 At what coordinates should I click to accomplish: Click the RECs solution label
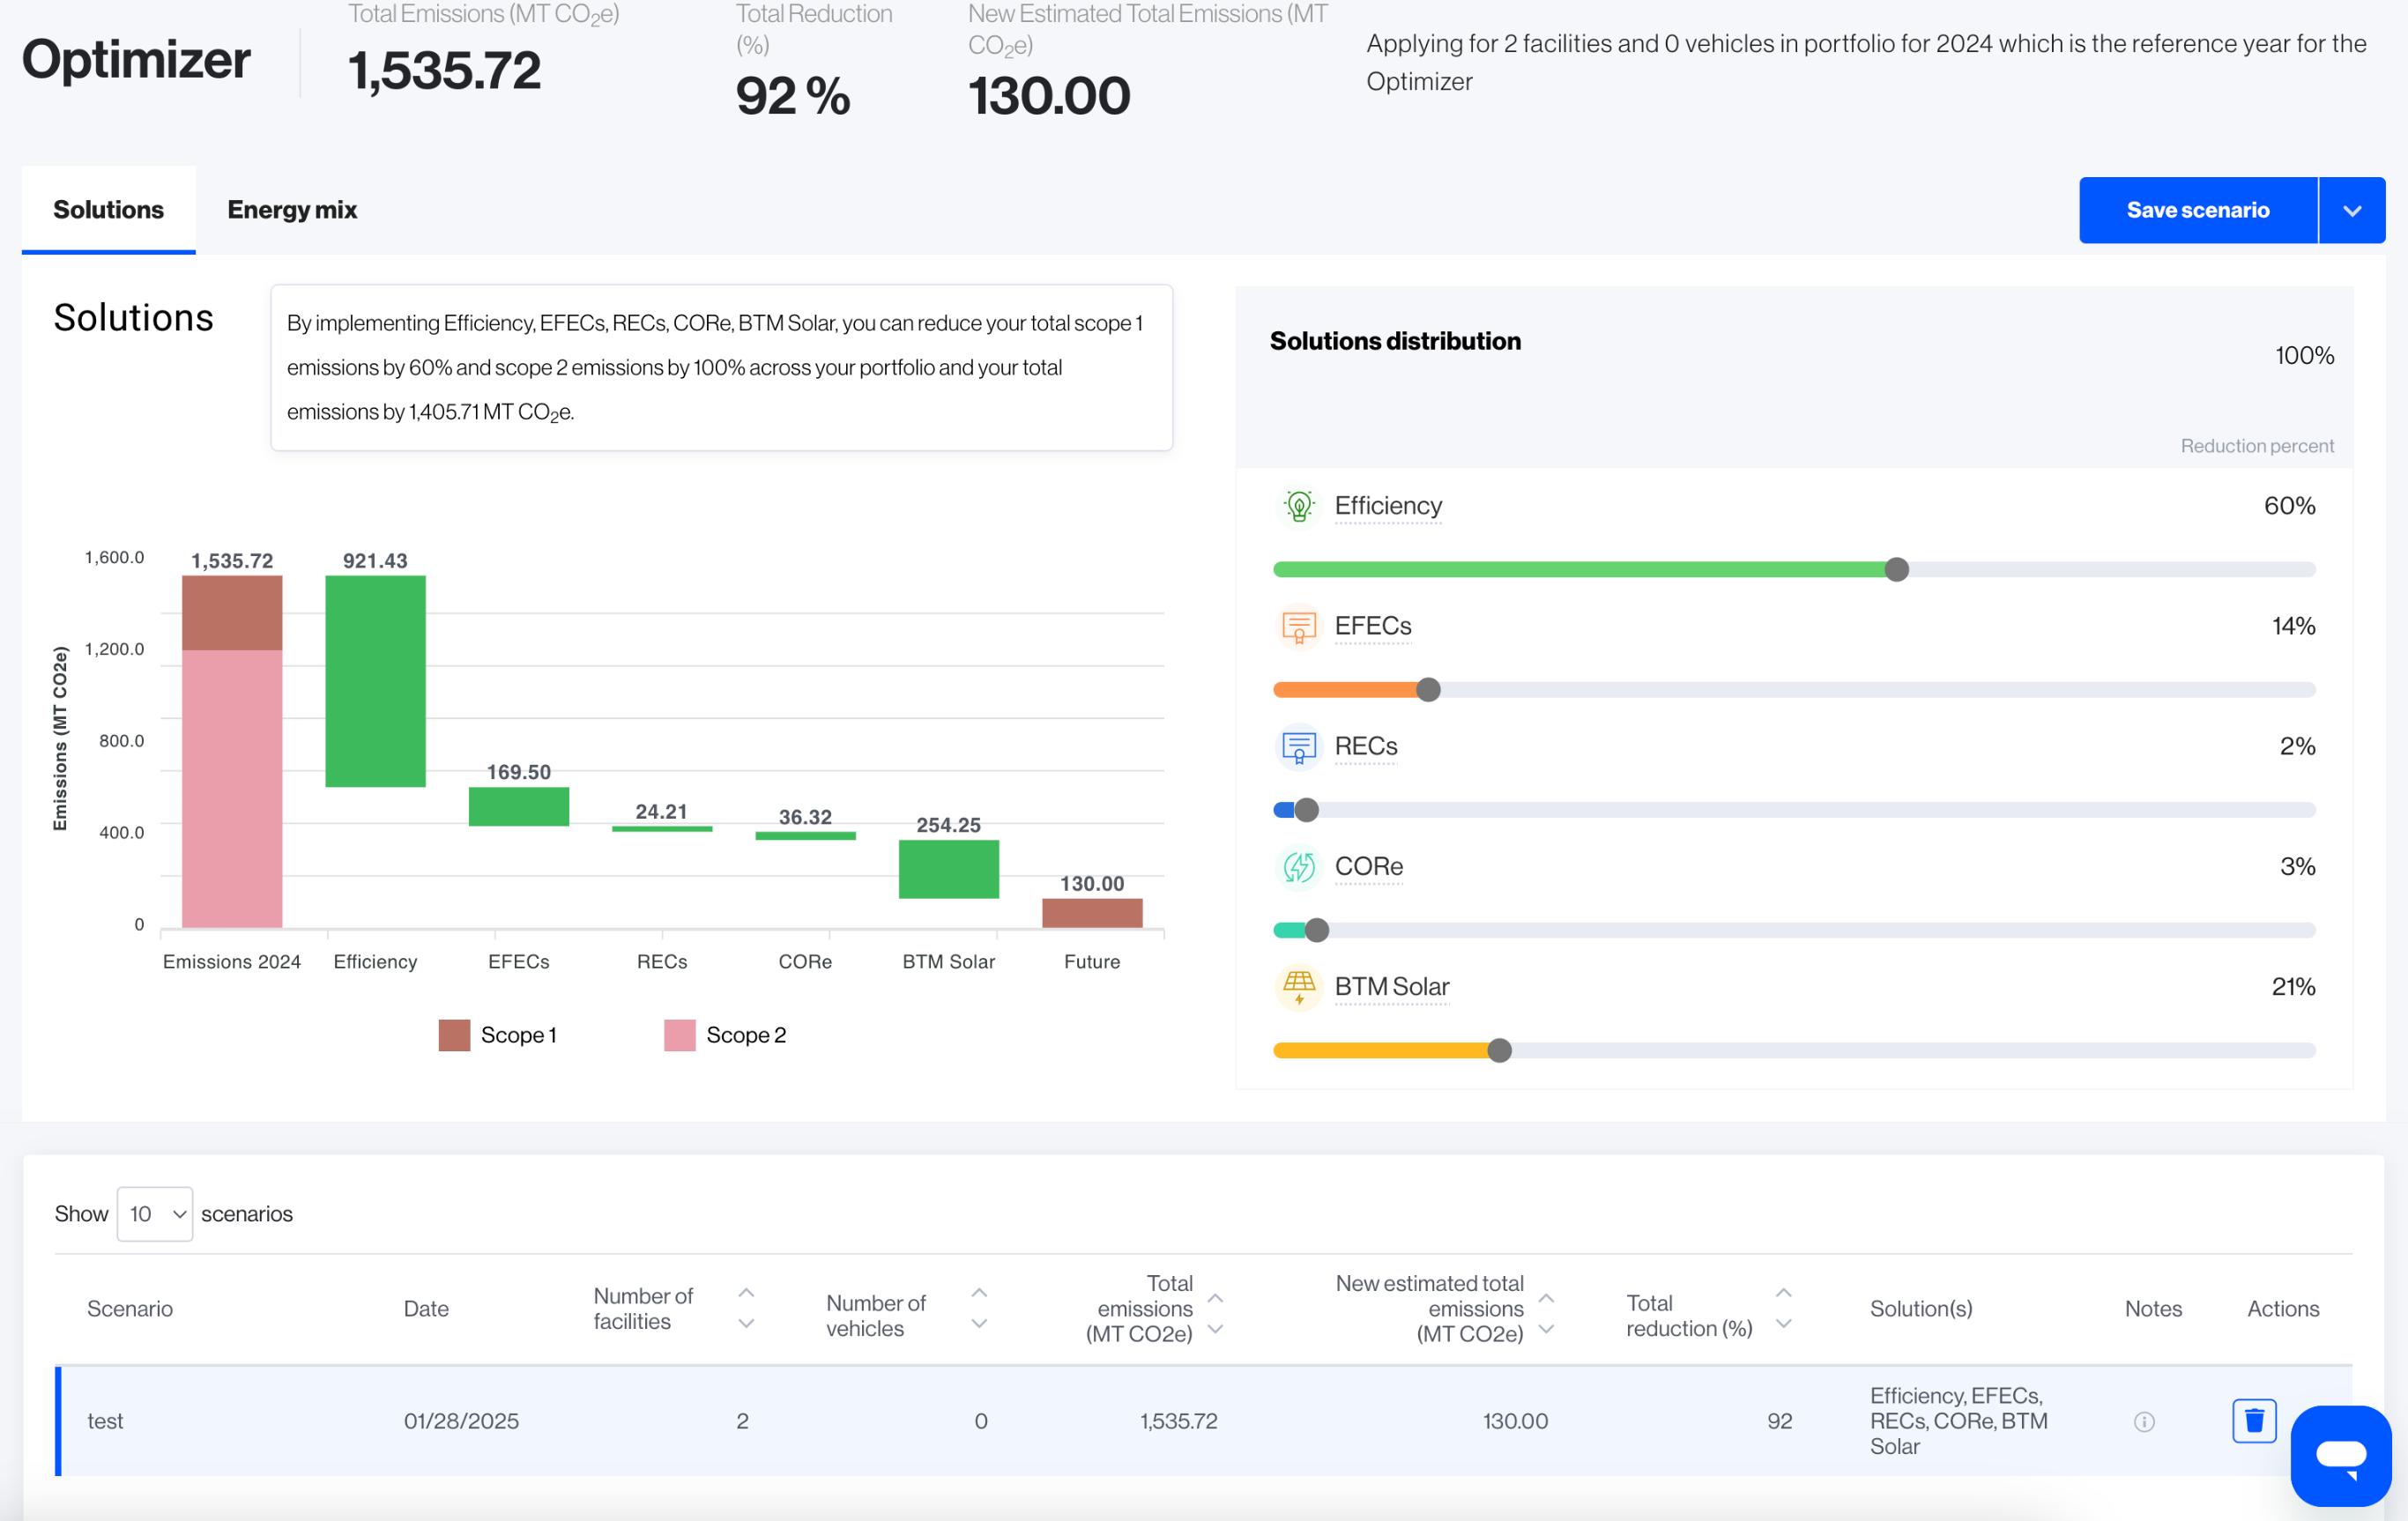tap(1366, 746)
